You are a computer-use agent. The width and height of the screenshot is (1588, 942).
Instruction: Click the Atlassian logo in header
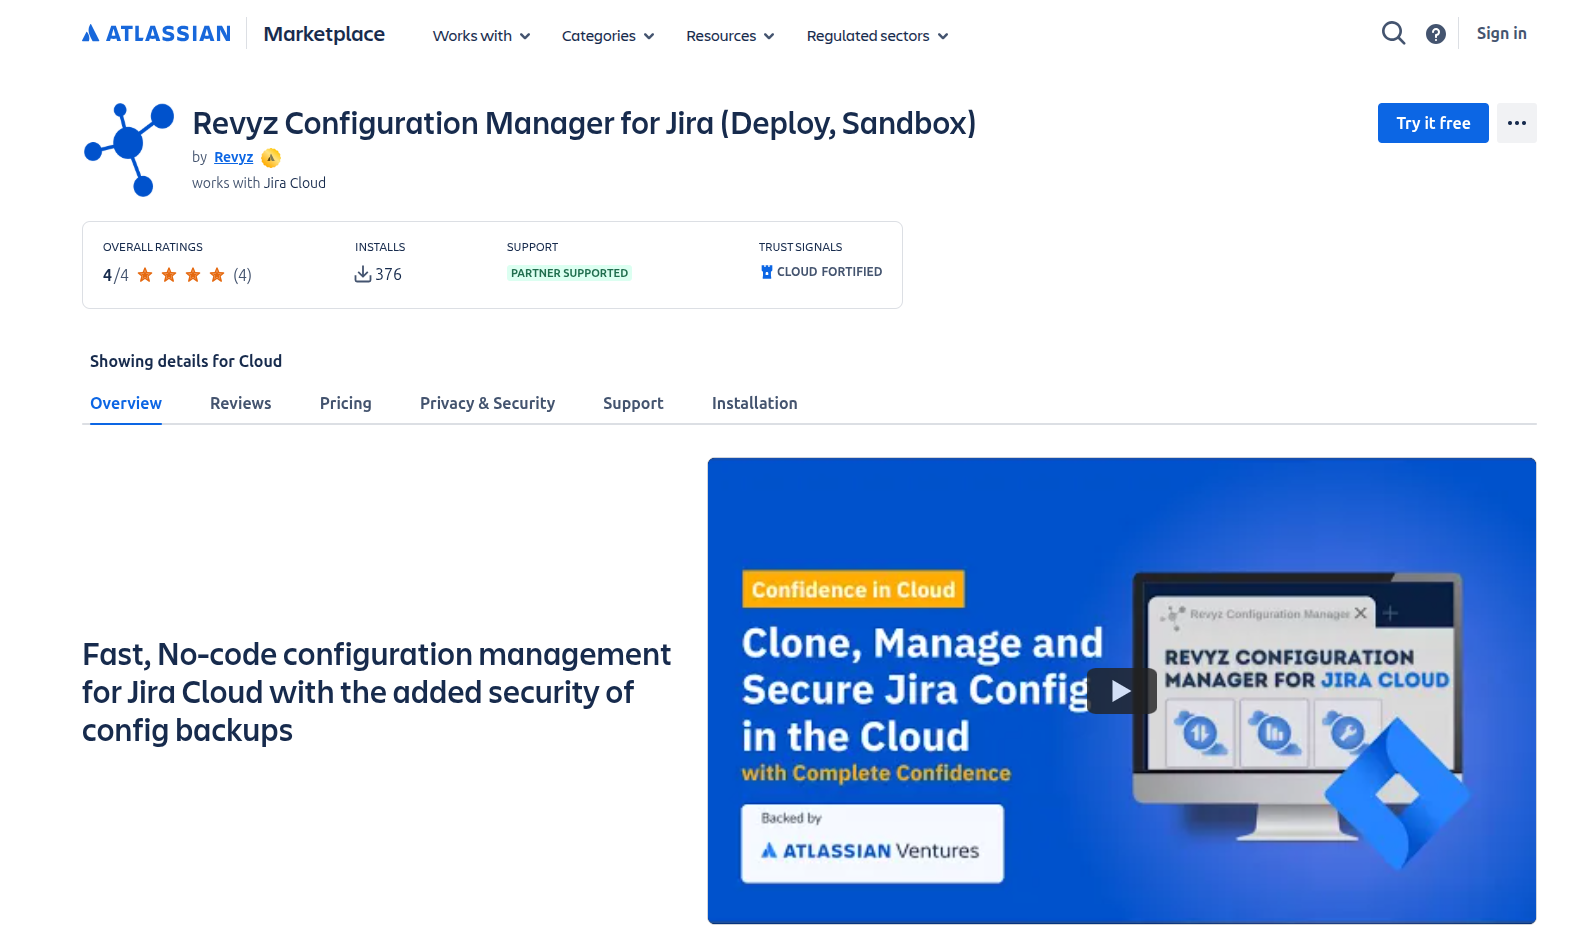[156, 34]
